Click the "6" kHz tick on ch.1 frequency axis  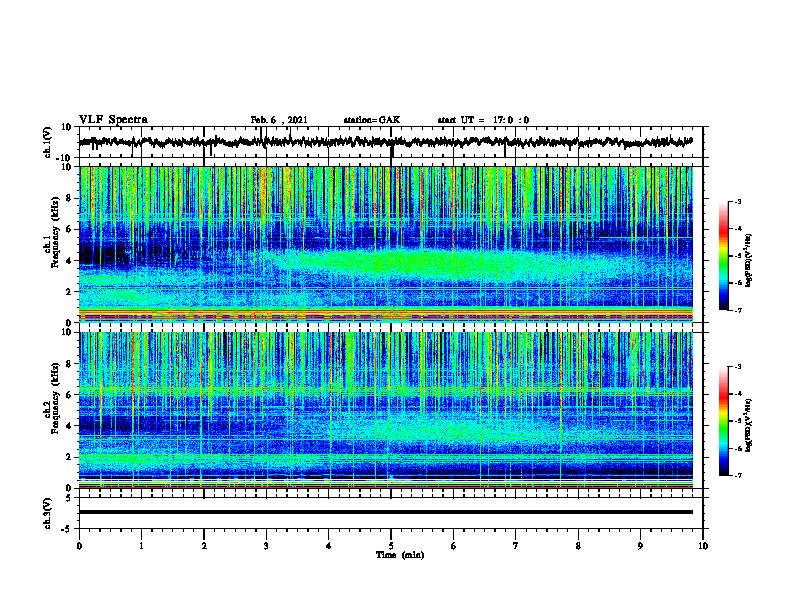point(69,229)
